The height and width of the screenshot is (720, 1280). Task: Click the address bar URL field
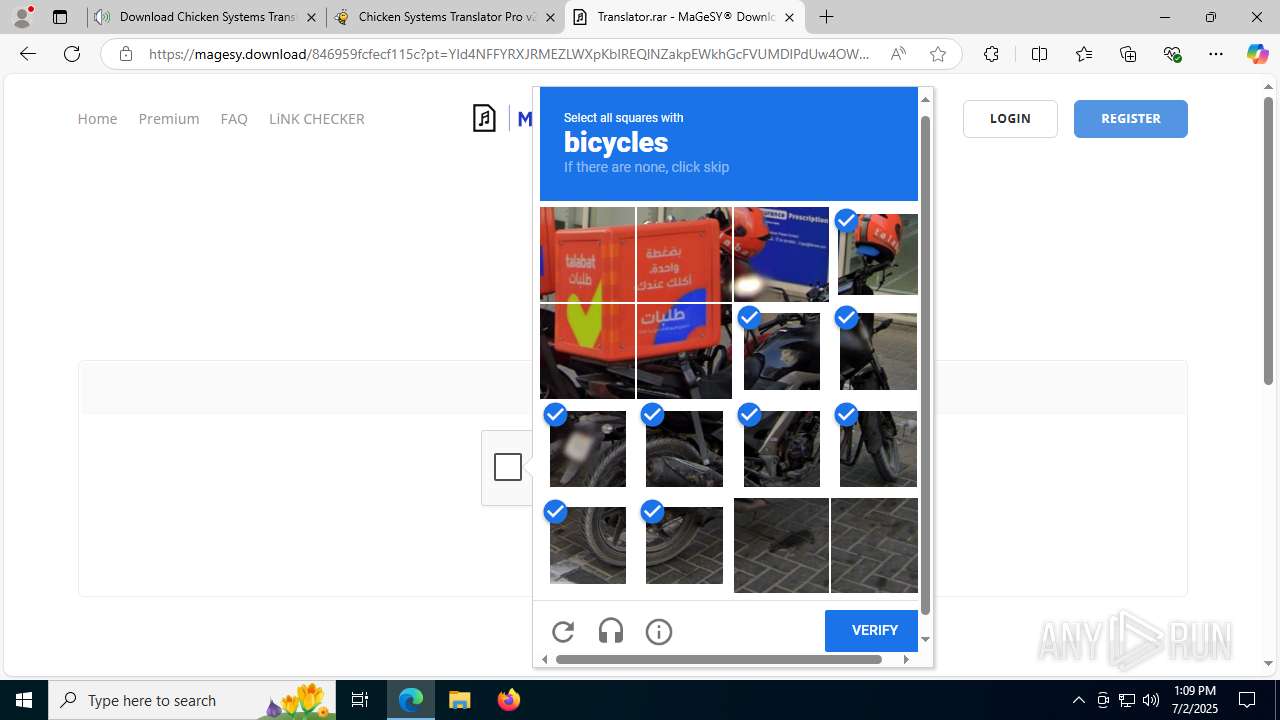pyautogui.click(x=508, y=54)
